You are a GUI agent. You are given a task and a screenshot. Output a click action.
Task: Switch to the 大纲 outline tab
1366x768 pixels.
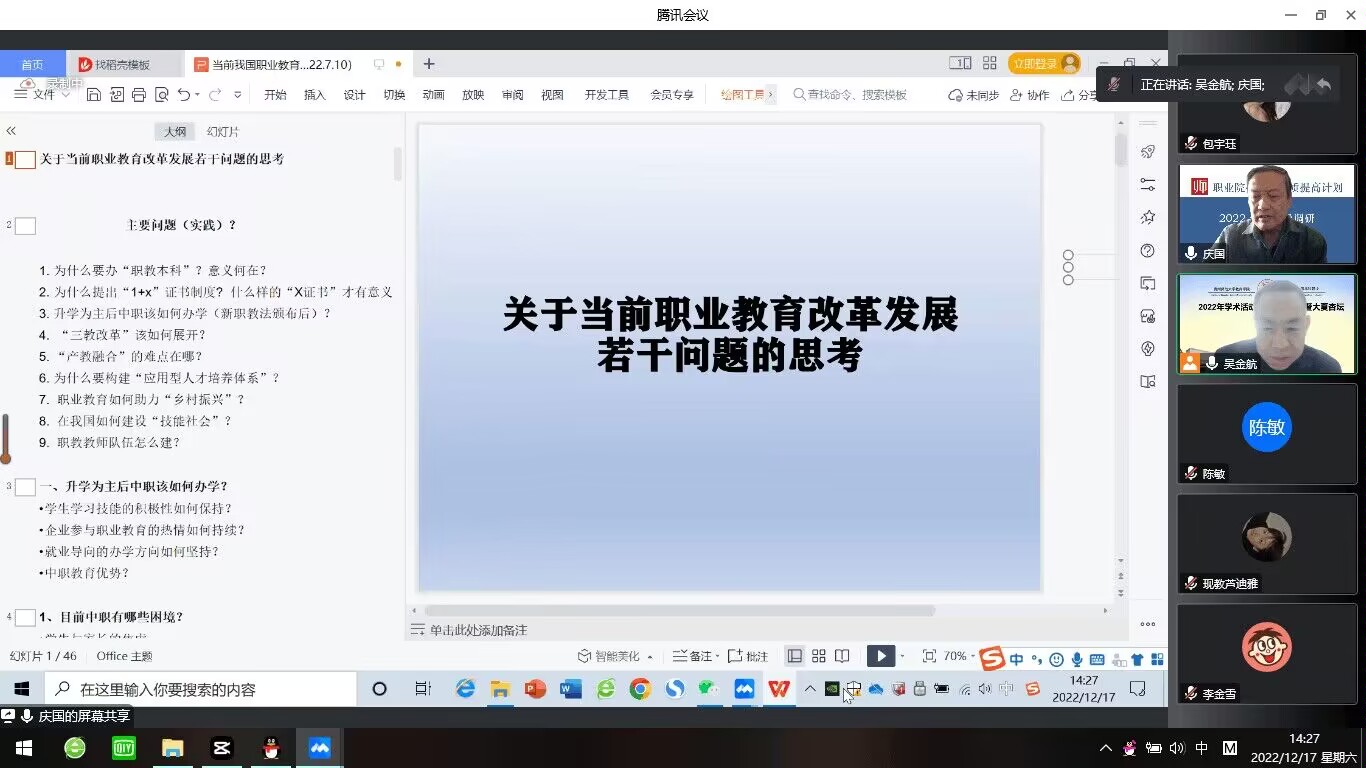[175, 131]
